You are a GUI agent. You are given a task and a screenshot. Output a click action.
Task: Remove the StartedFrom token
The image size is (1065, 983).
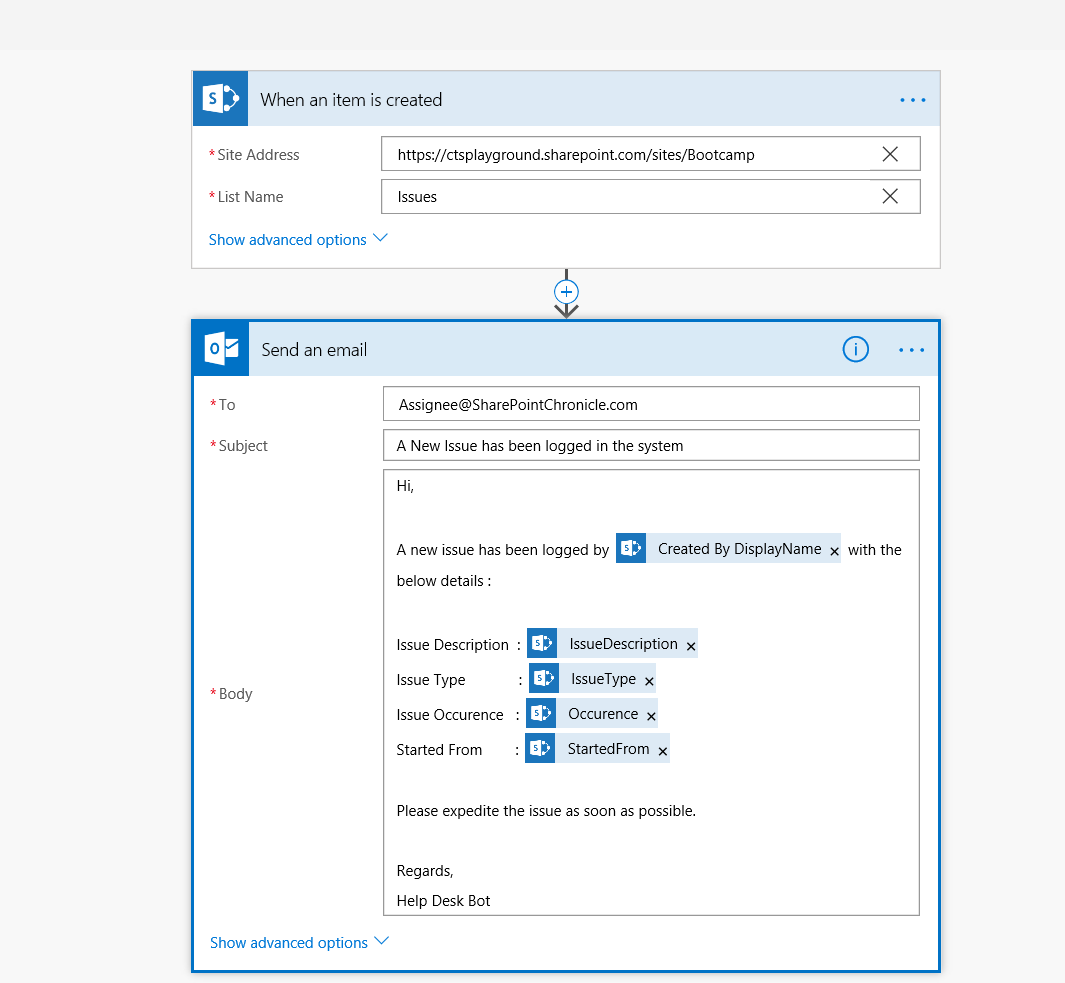663,751
